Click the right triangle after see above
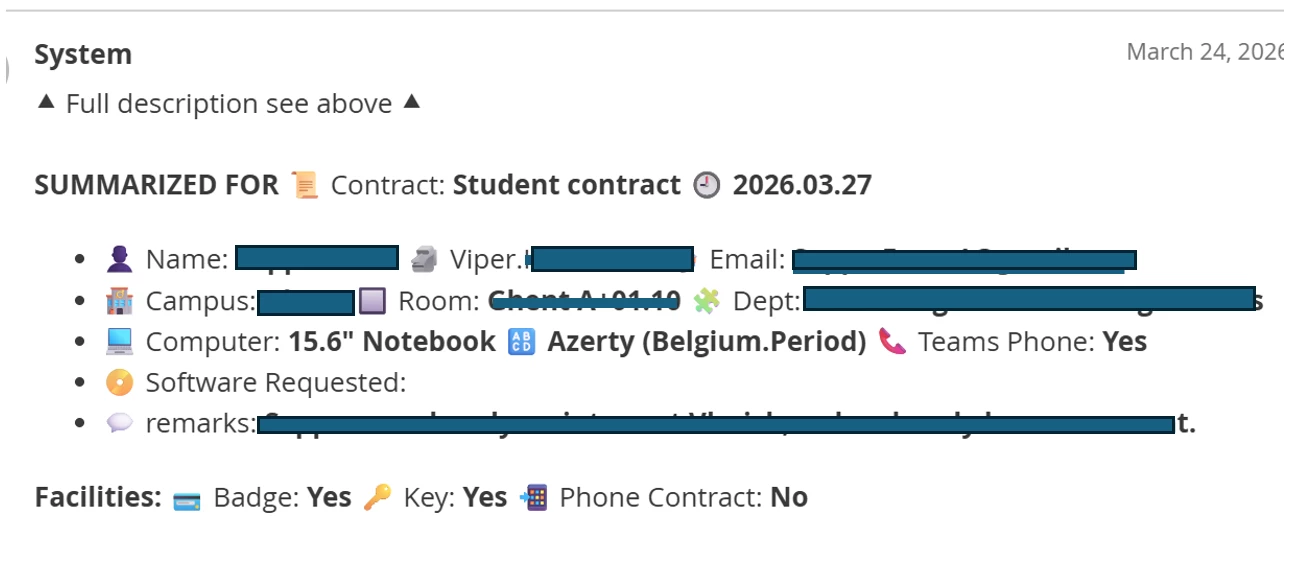Screen dimensions: 1313x562 411,103
